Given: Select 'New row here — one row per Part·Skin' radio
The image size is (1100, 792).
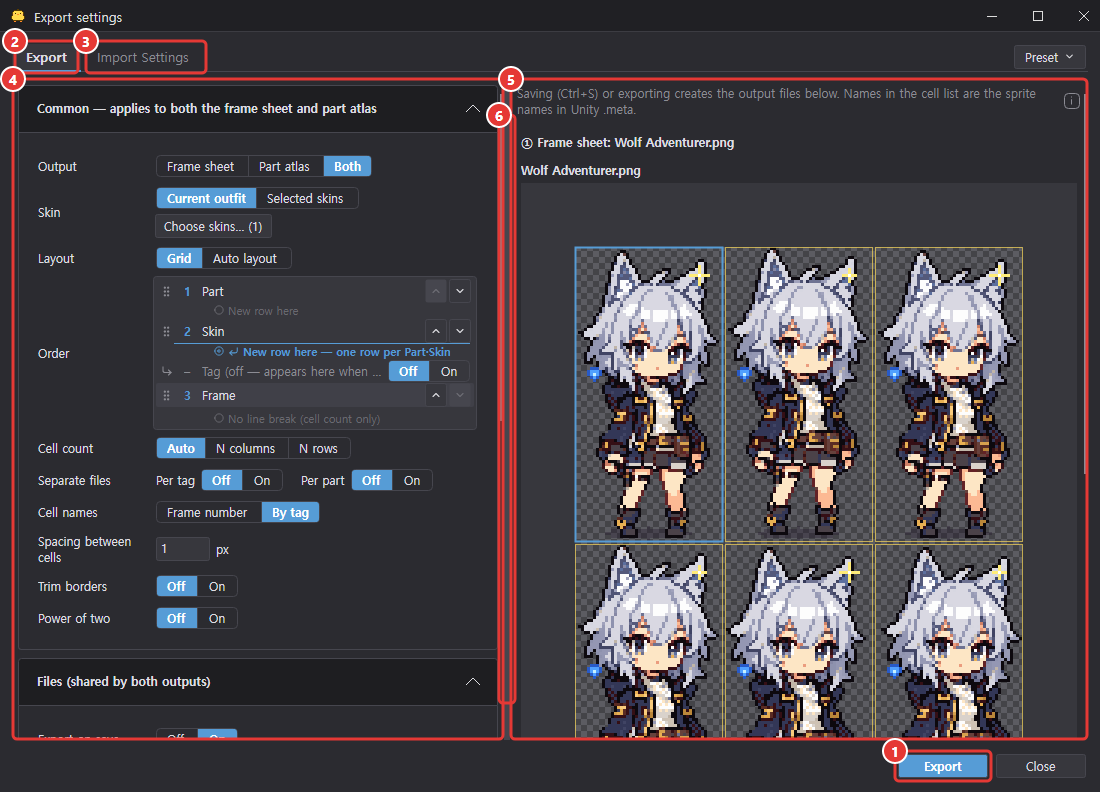Looking at the screenshot, I should [x=219, y=351].
